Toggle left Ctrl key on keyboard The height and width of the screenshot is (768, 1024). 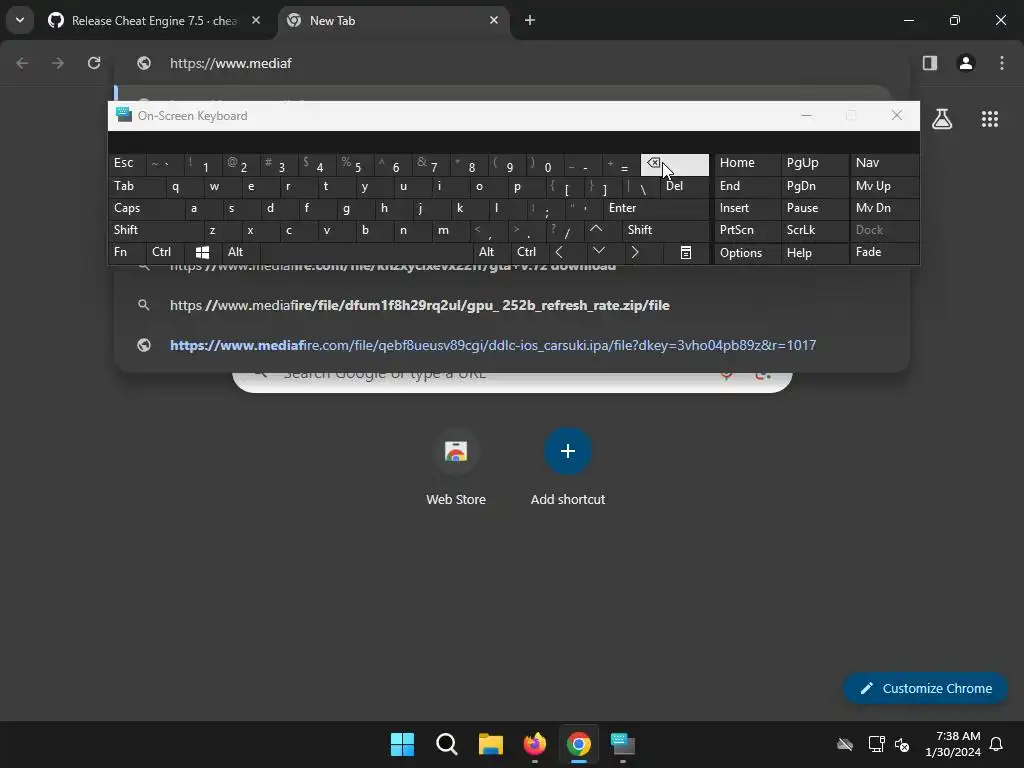(165, 252)
